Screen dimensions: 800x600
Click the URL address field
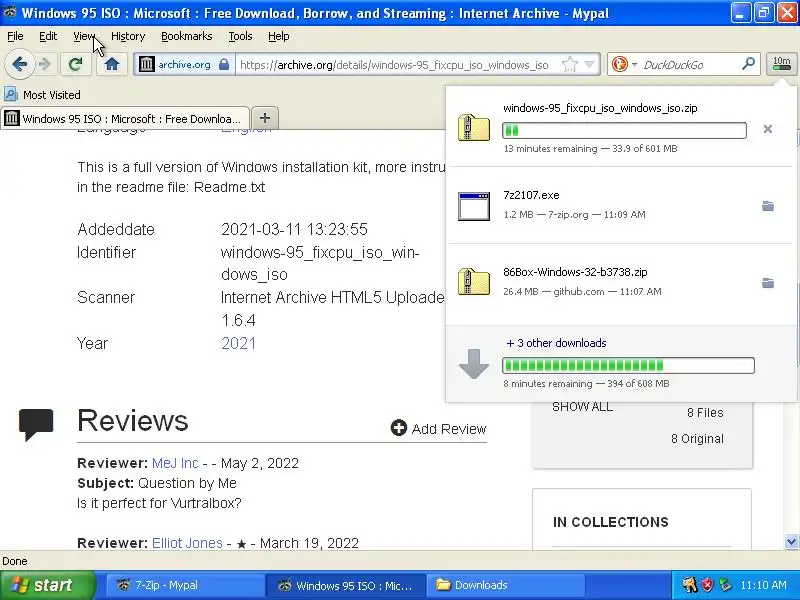(x=394, y=65)
